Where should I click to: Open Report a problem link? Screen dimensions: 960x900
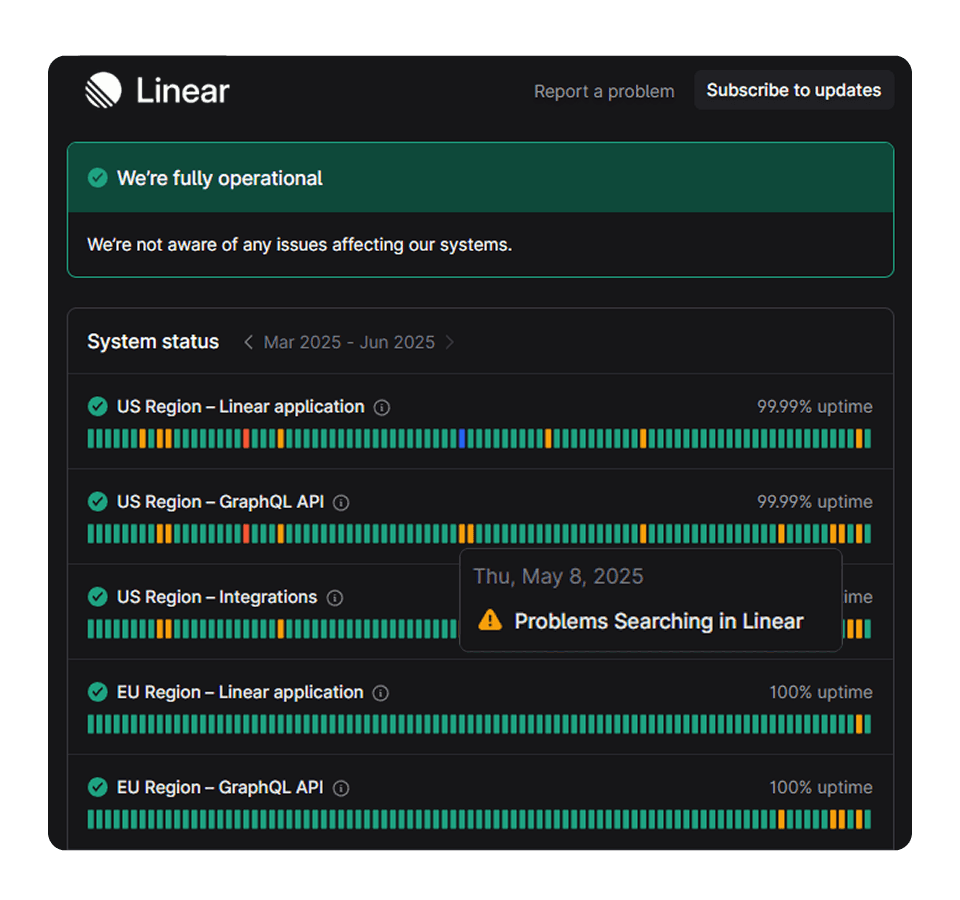pos(604,91)
